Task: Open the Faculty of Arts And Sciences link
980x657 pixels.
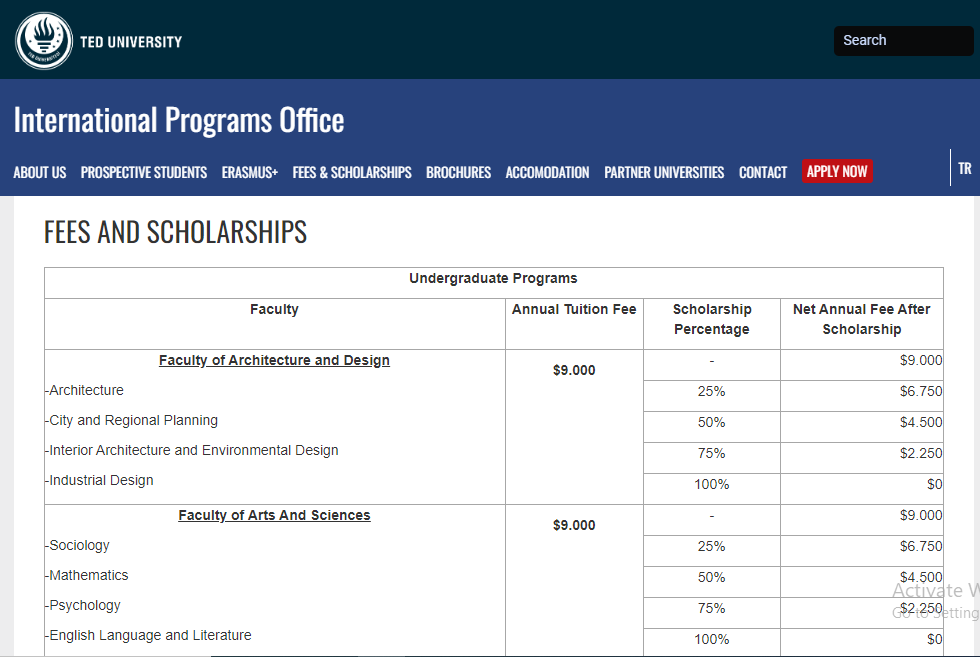Action: [x=274, y=515]
